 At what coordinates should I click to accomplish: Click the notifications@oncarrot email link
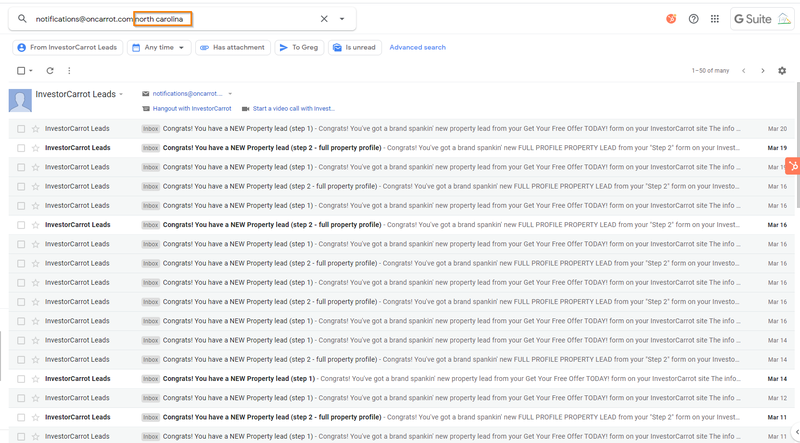pyautogui.click(x=187, y=94)
